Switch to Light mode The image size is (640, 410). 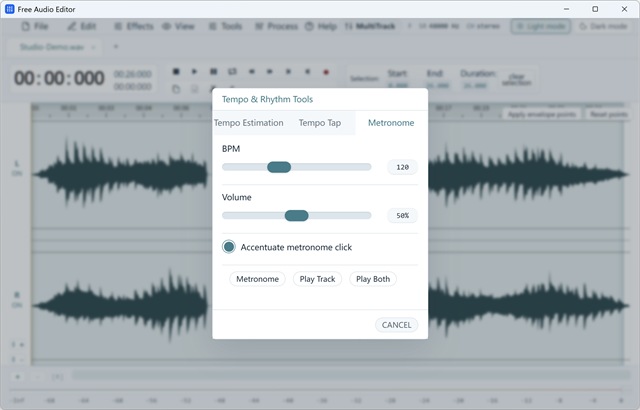pos(540,27)
